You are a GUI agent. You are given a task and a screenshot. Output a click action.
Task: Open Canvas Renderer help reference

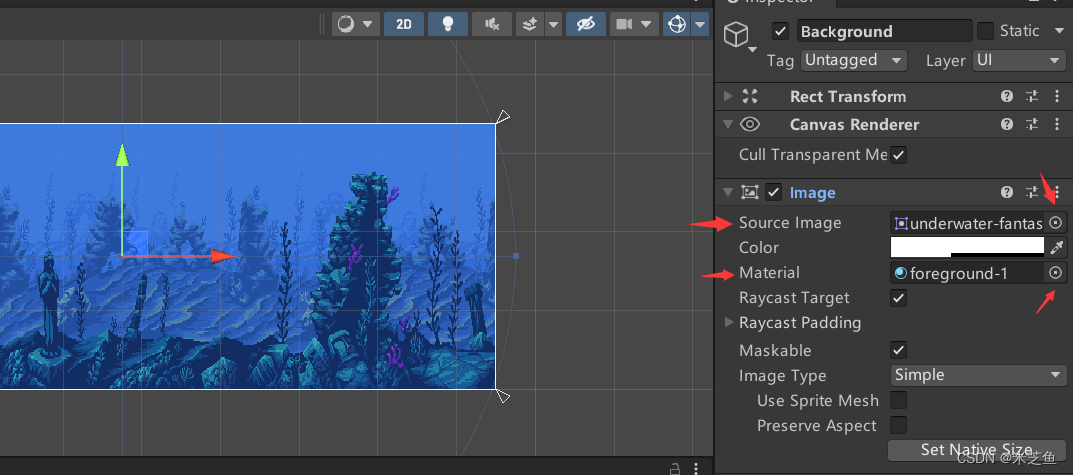[x=1007, y=124]
